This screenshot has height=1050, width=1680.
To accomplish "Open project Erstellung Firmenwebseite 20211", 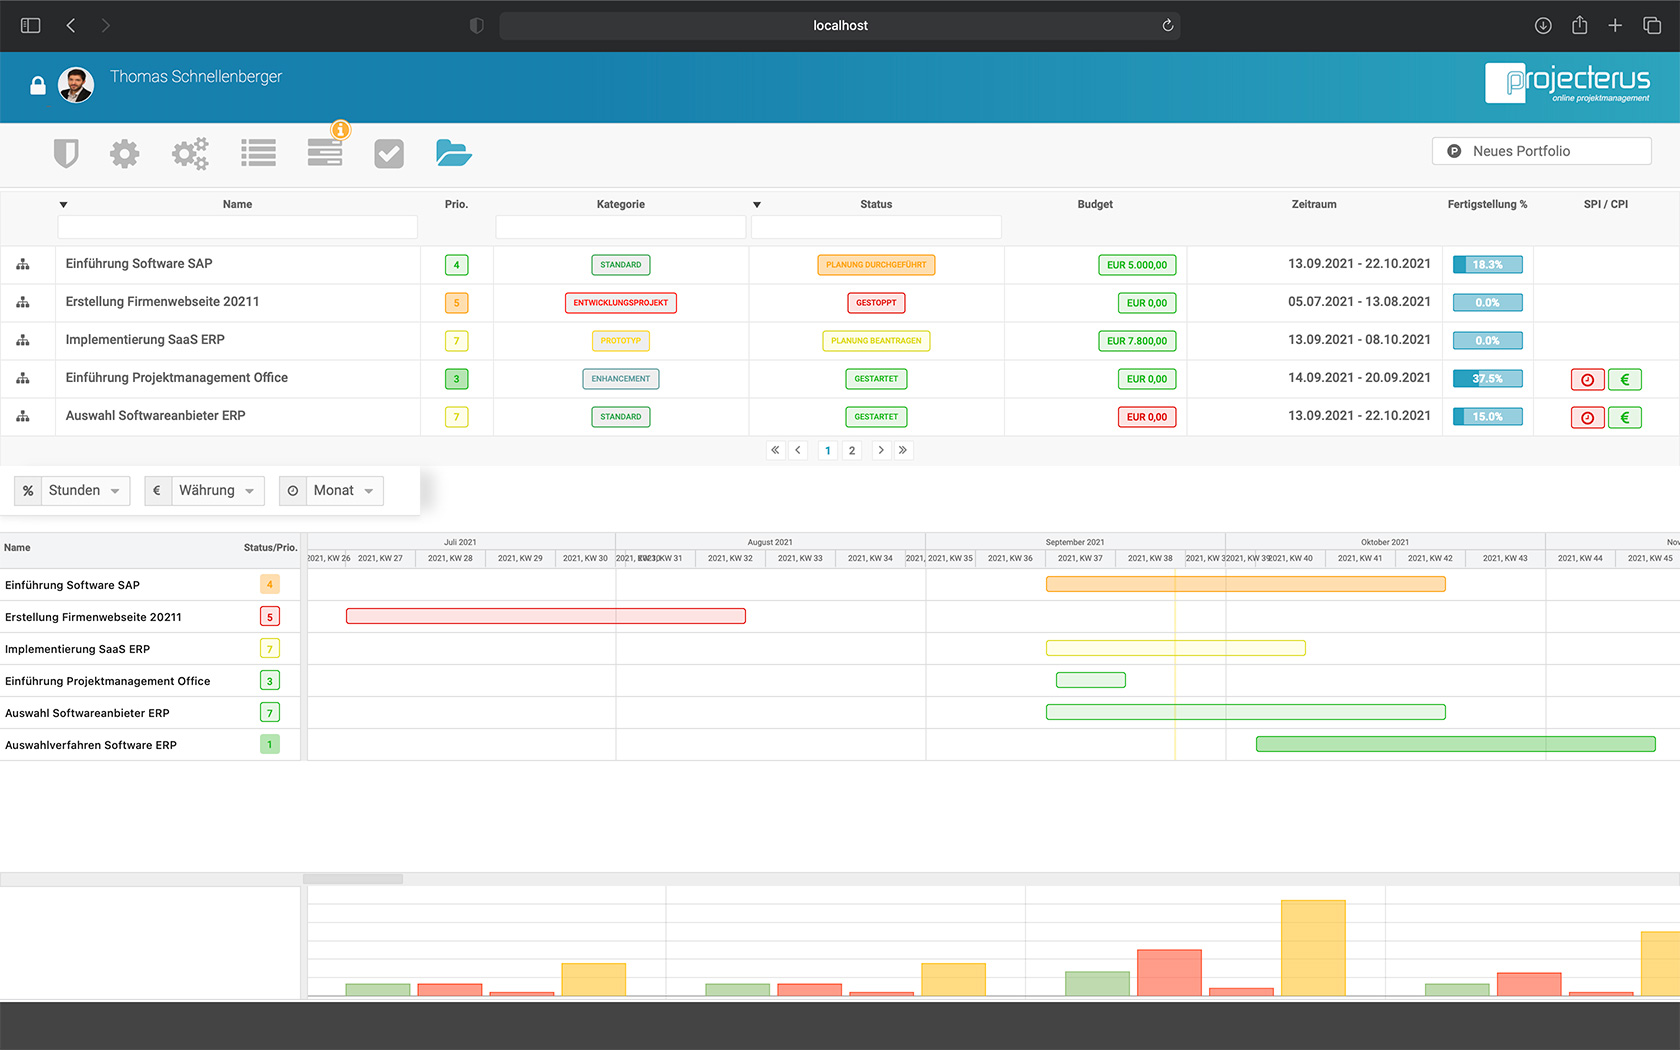I will tap(162, 302).
